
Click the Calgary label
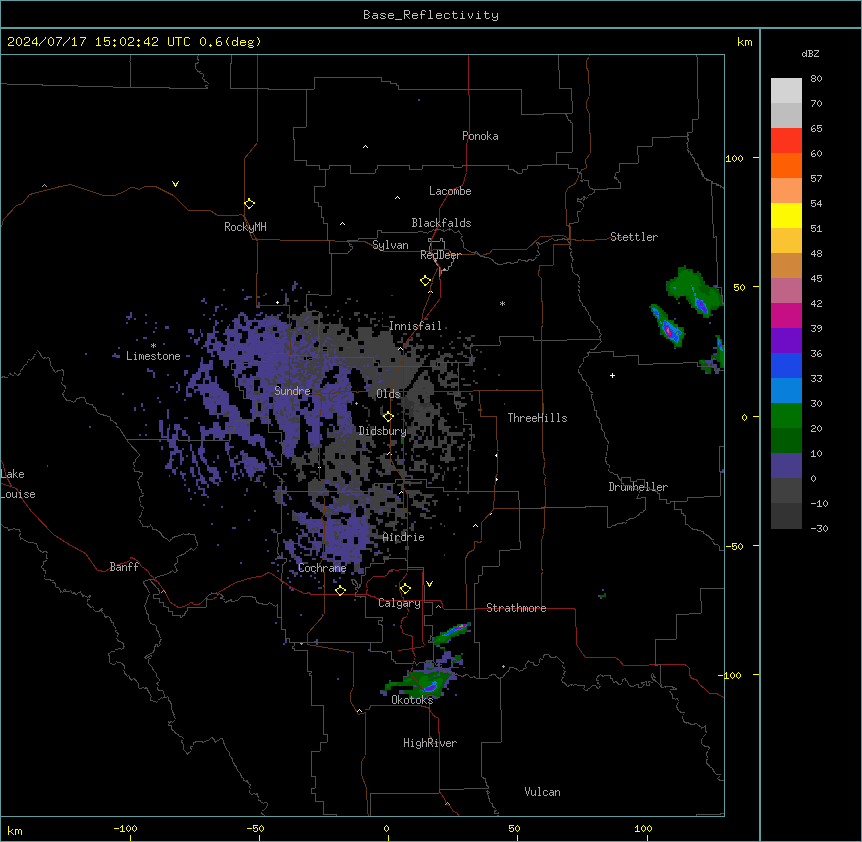400,603
